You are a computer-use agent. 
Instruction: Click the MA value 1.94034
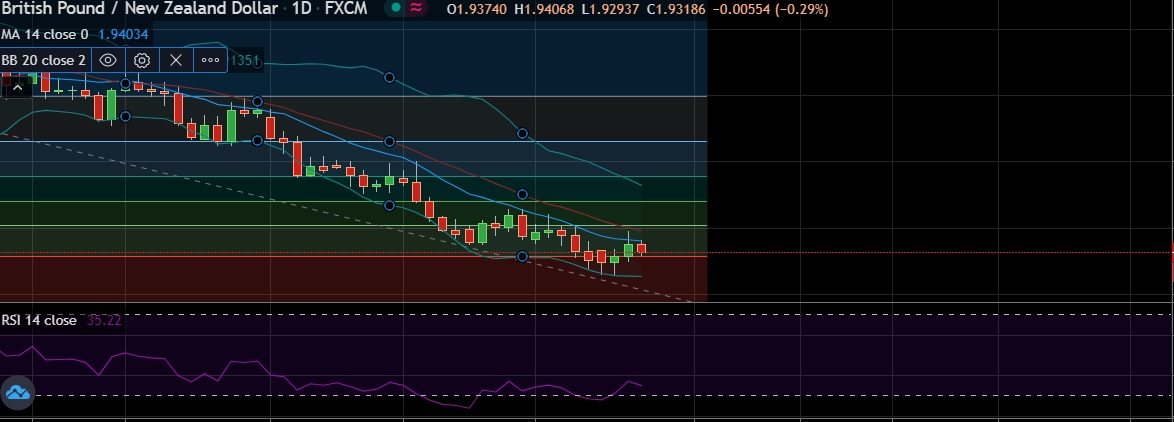[124, 34]
